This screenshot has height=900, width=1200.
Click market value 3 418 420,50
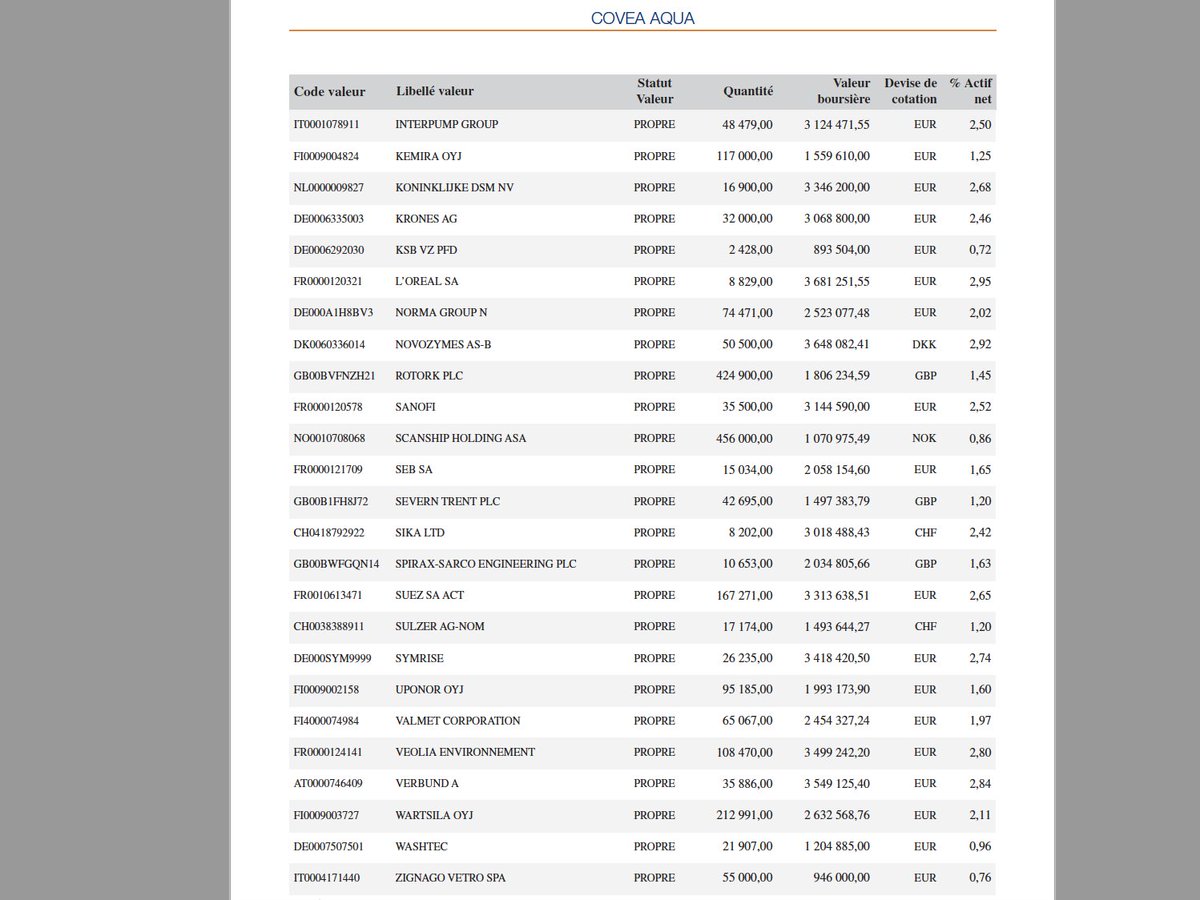837,658
